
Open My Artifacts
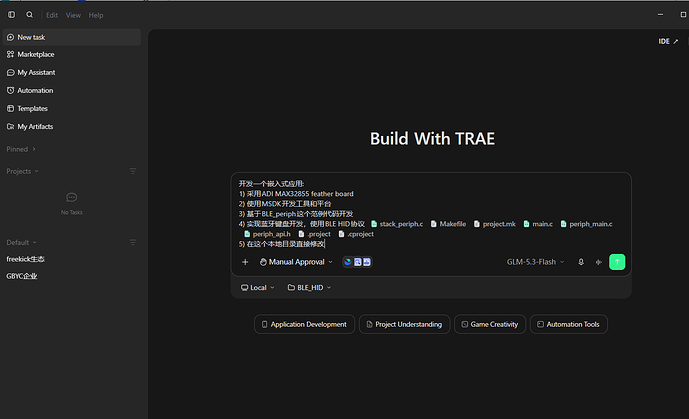[72, 126]
